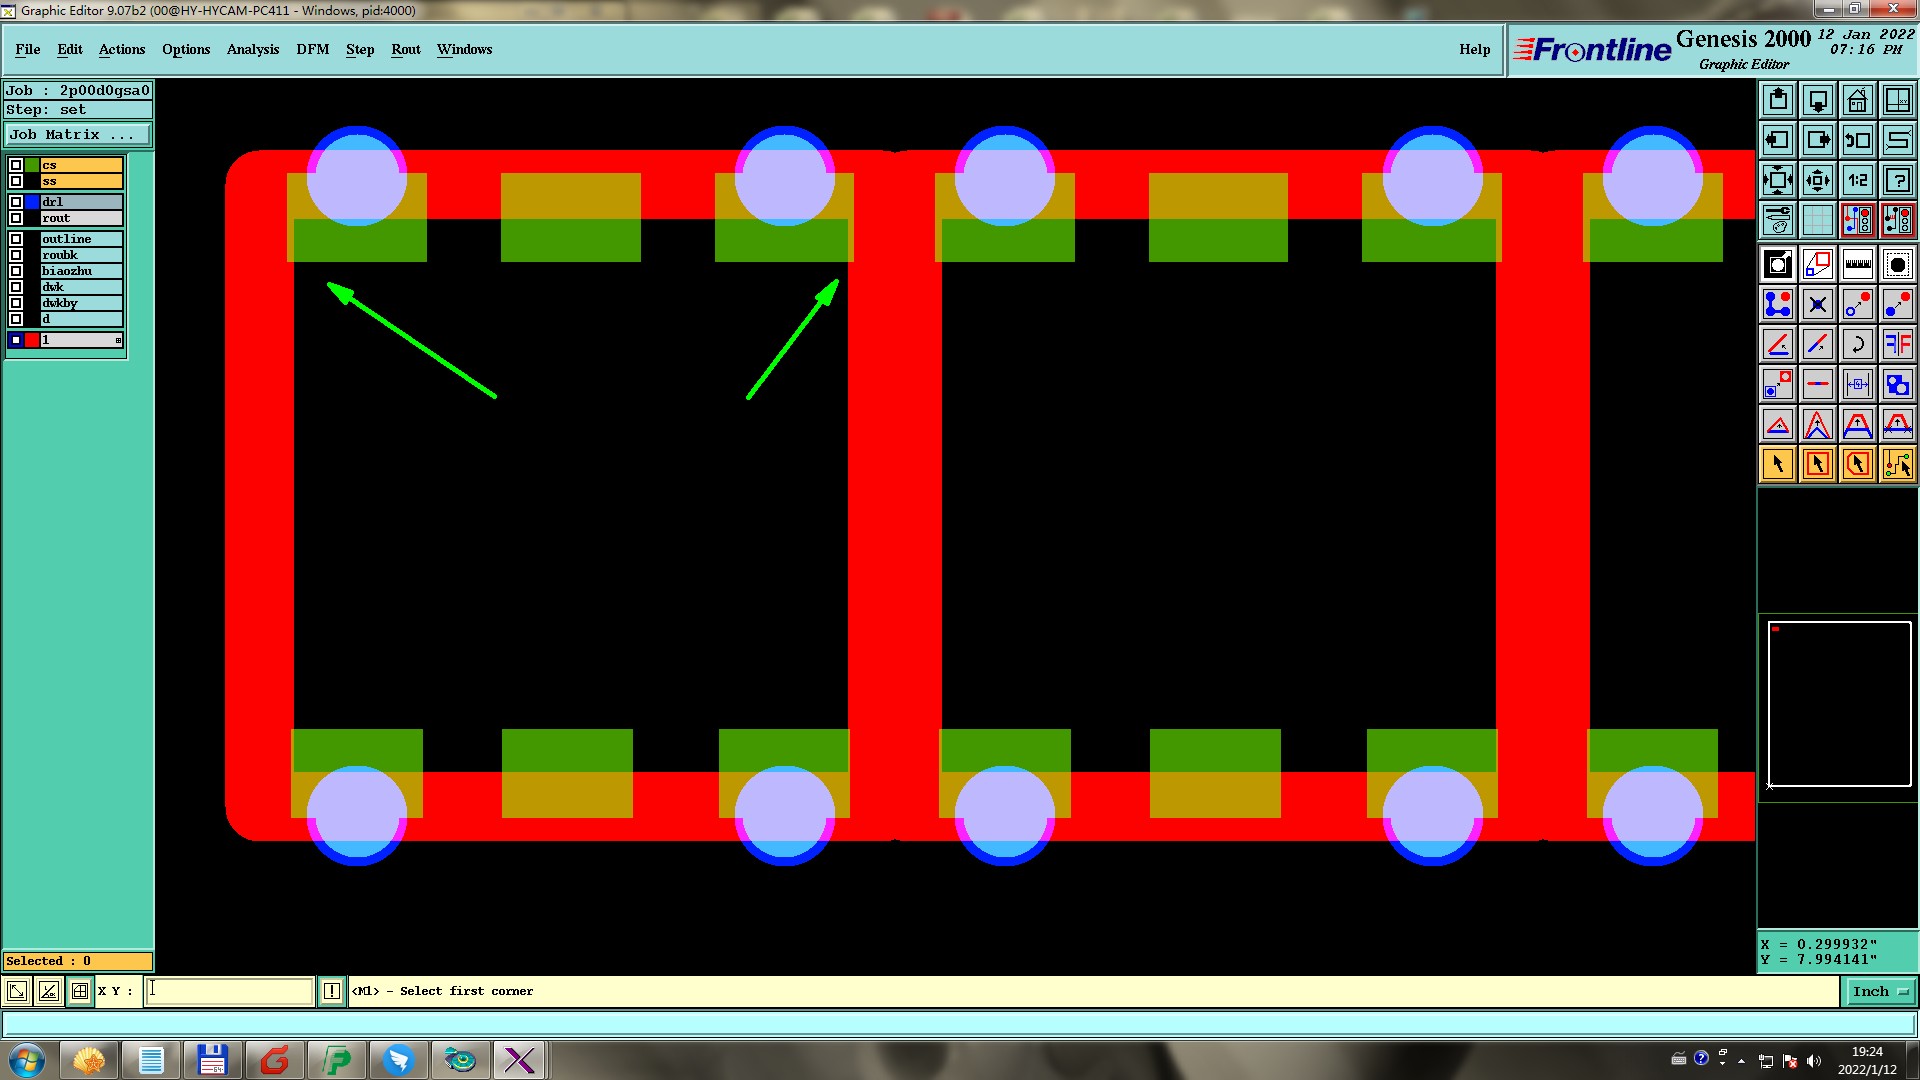Click the net selection cursor icon

[x=1897, y=464]
